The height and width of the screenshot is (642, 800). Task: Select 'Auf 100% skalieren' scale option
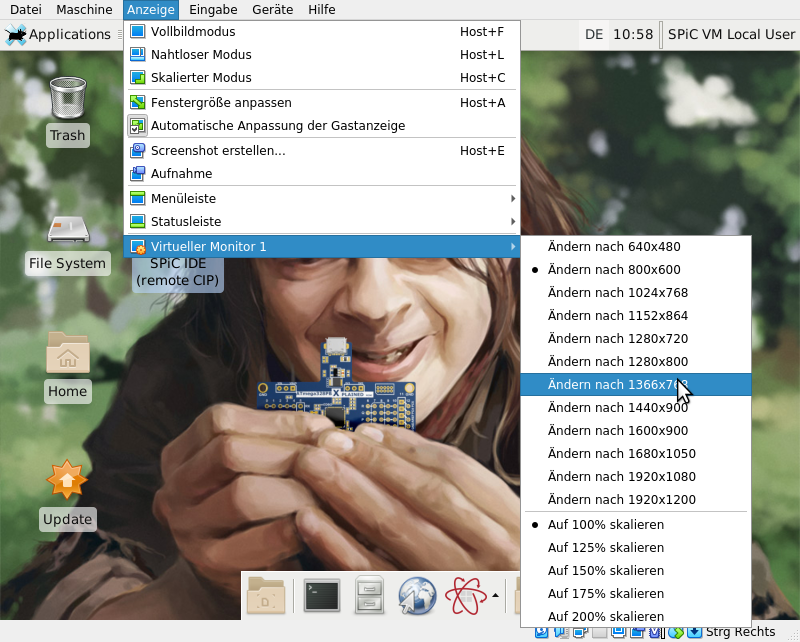(x=605, y=525)
